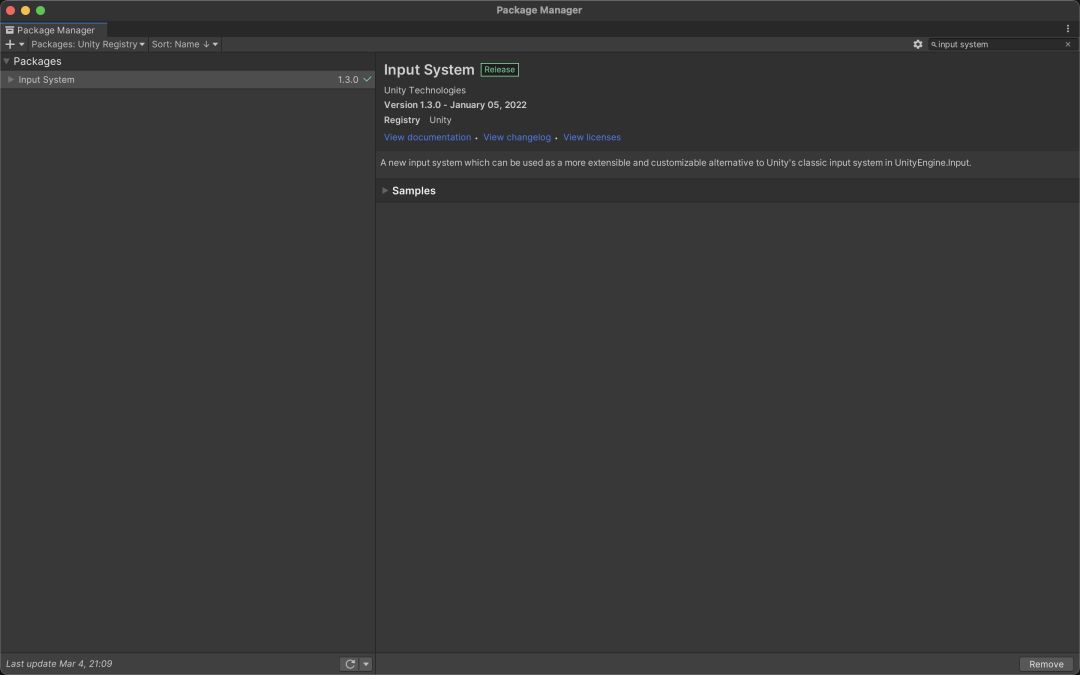Screen dimensions: 1080x675
Task: Refresh the package list
Action: pyautogui.click(x=350, y=664)
